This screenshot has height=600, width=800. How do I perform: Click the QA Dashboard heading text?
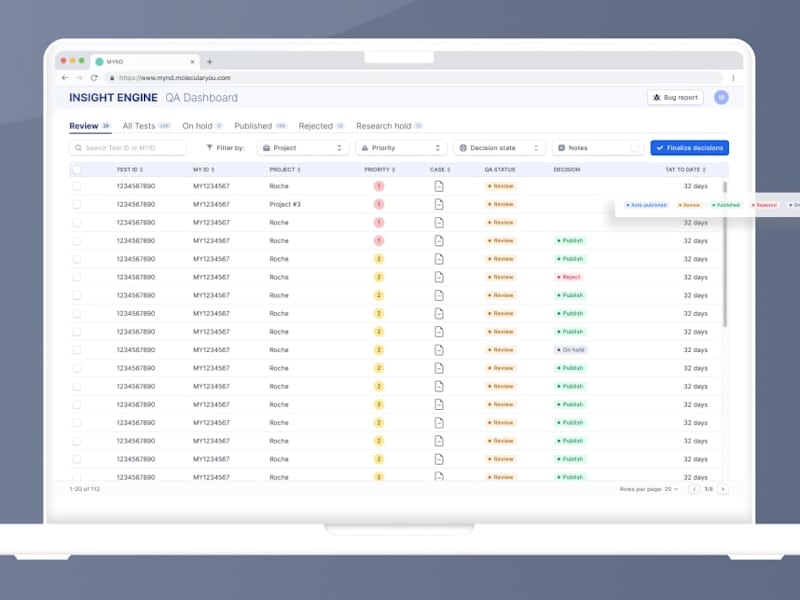click(202, 97)
